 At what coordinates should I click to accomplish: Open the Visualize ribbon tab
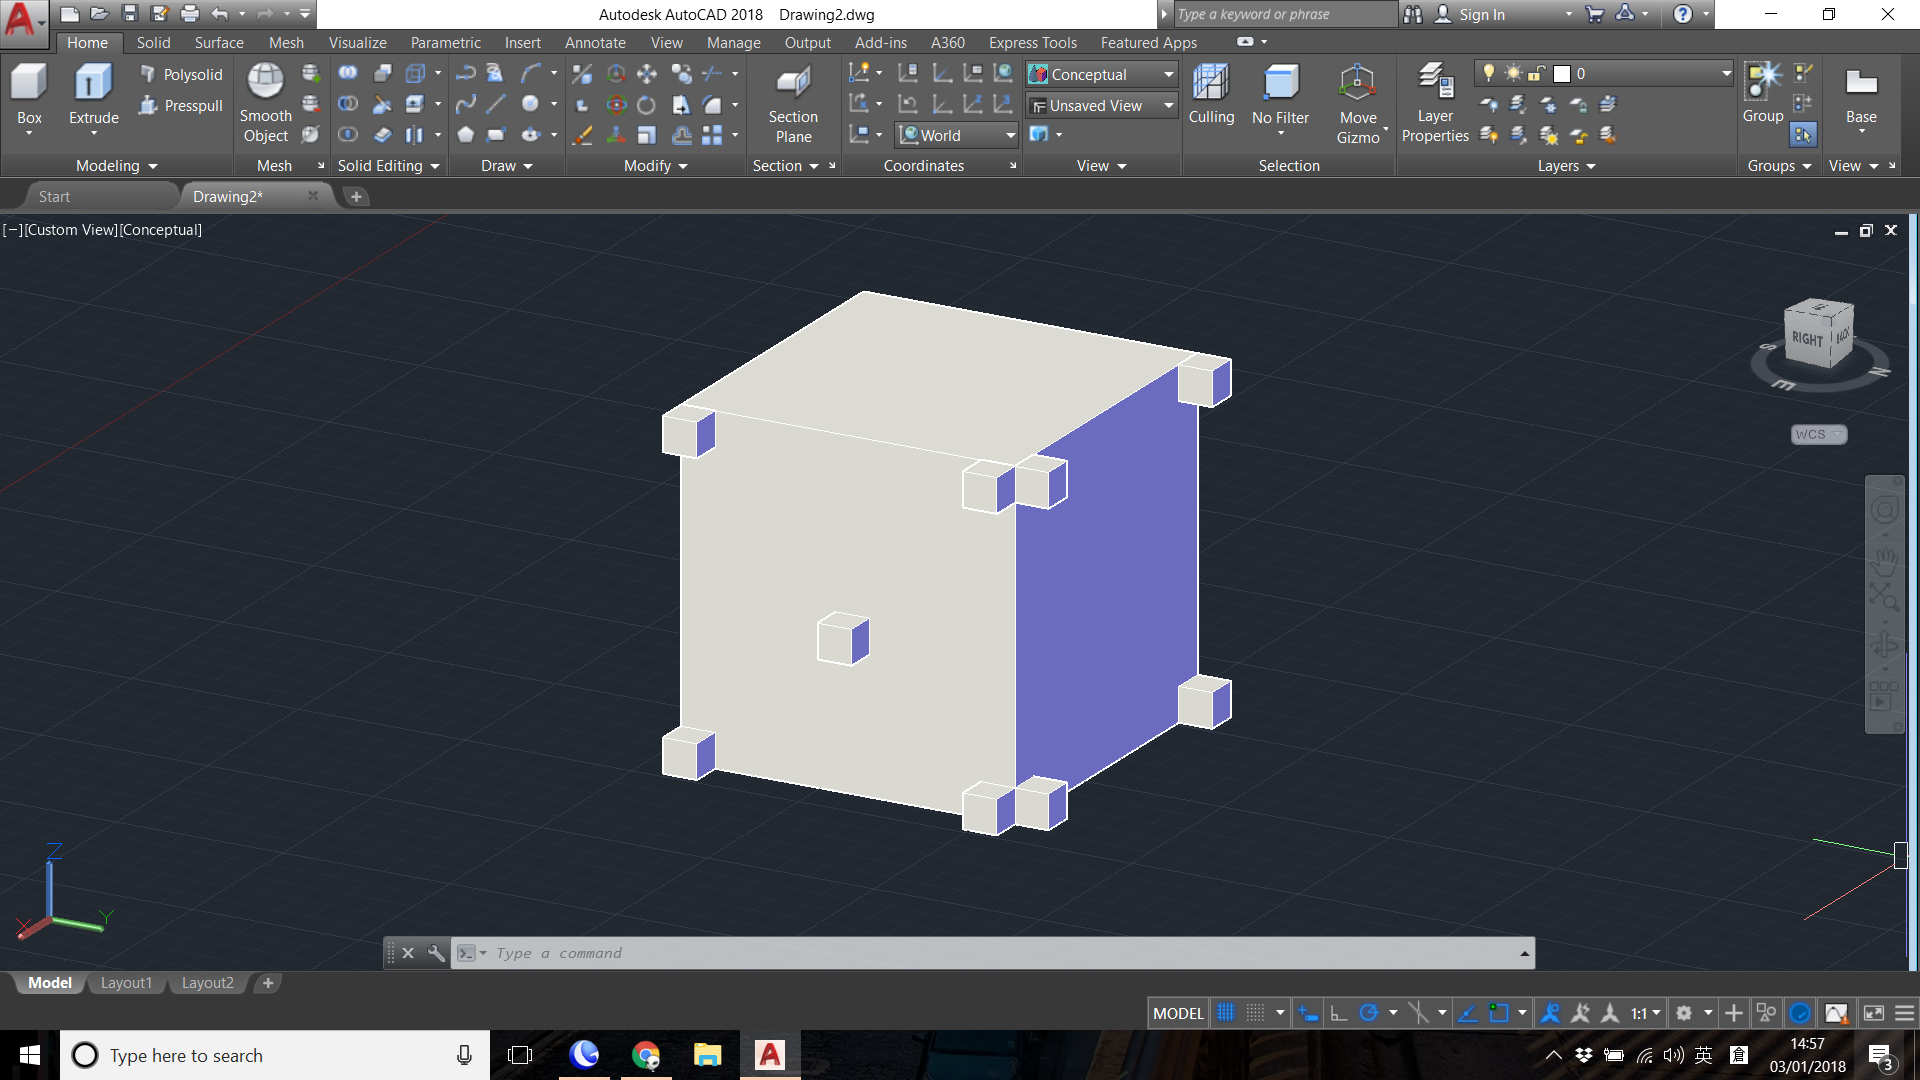(x=357, y=43)
